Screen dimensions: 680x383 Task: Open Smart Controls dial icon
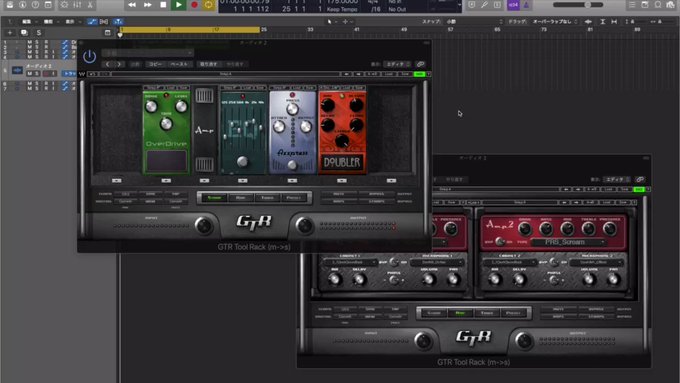click(64, 4)
